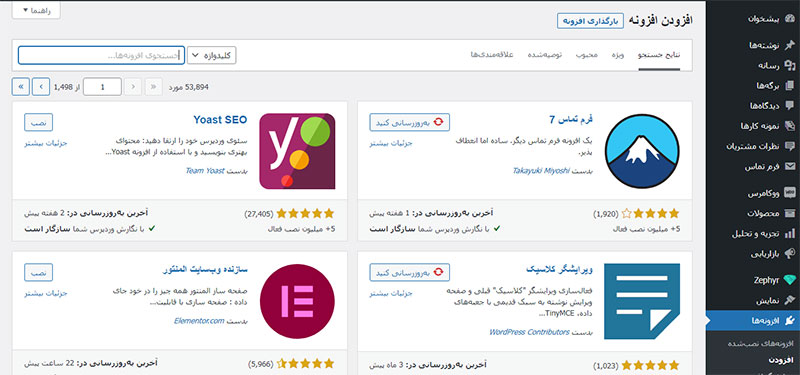Click the Yoast SEO star rating
This screenshot has height=375, width=800.
pos(305,213)
